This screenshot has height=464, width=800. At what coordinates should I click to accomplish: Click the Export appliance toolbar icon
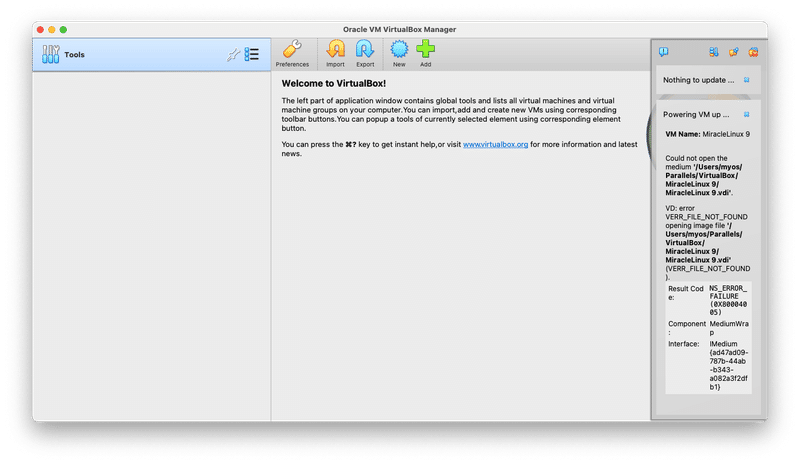point(365,54)
